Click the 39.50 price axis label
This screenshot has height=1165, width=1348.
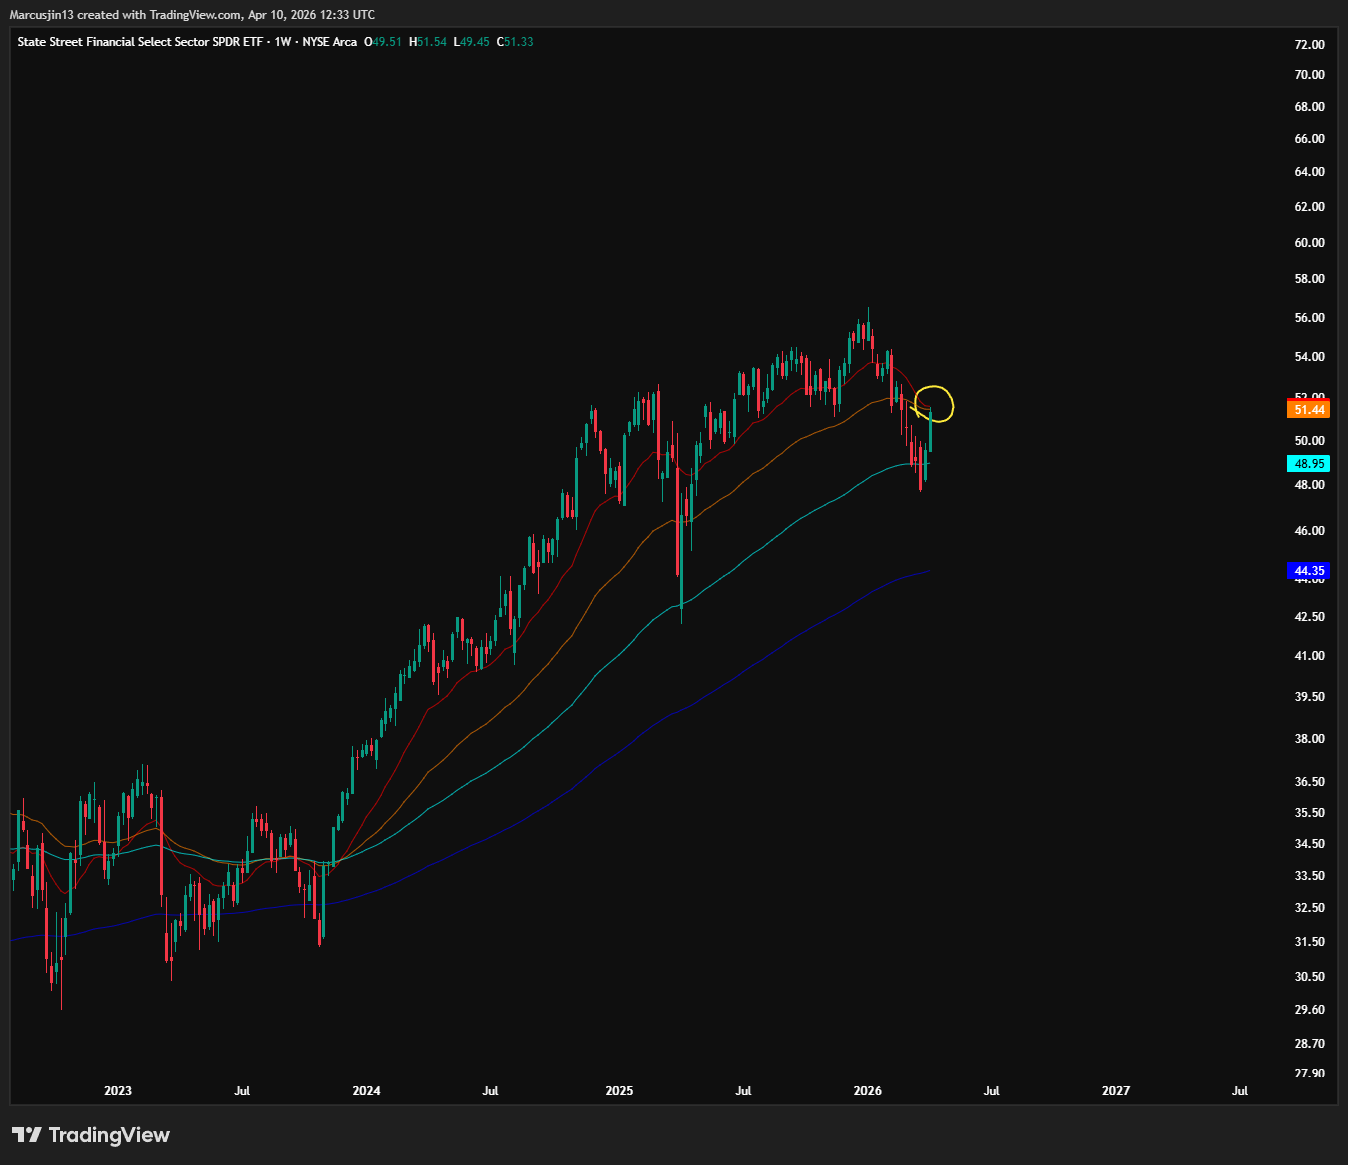(x=1309, y=697)
